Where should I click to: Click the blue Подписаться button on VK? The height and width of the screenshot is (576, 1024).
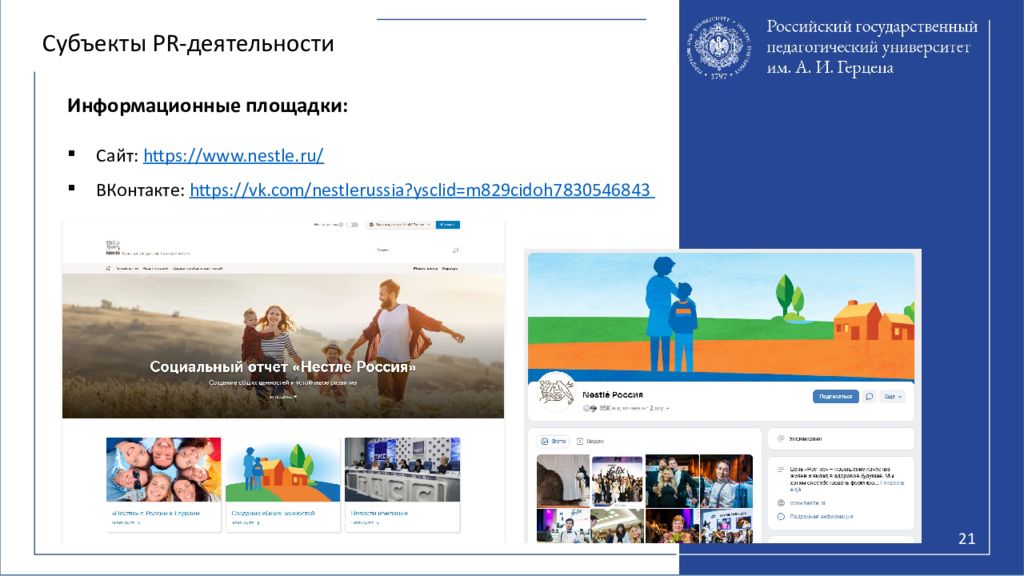click(x=835, y=396)
